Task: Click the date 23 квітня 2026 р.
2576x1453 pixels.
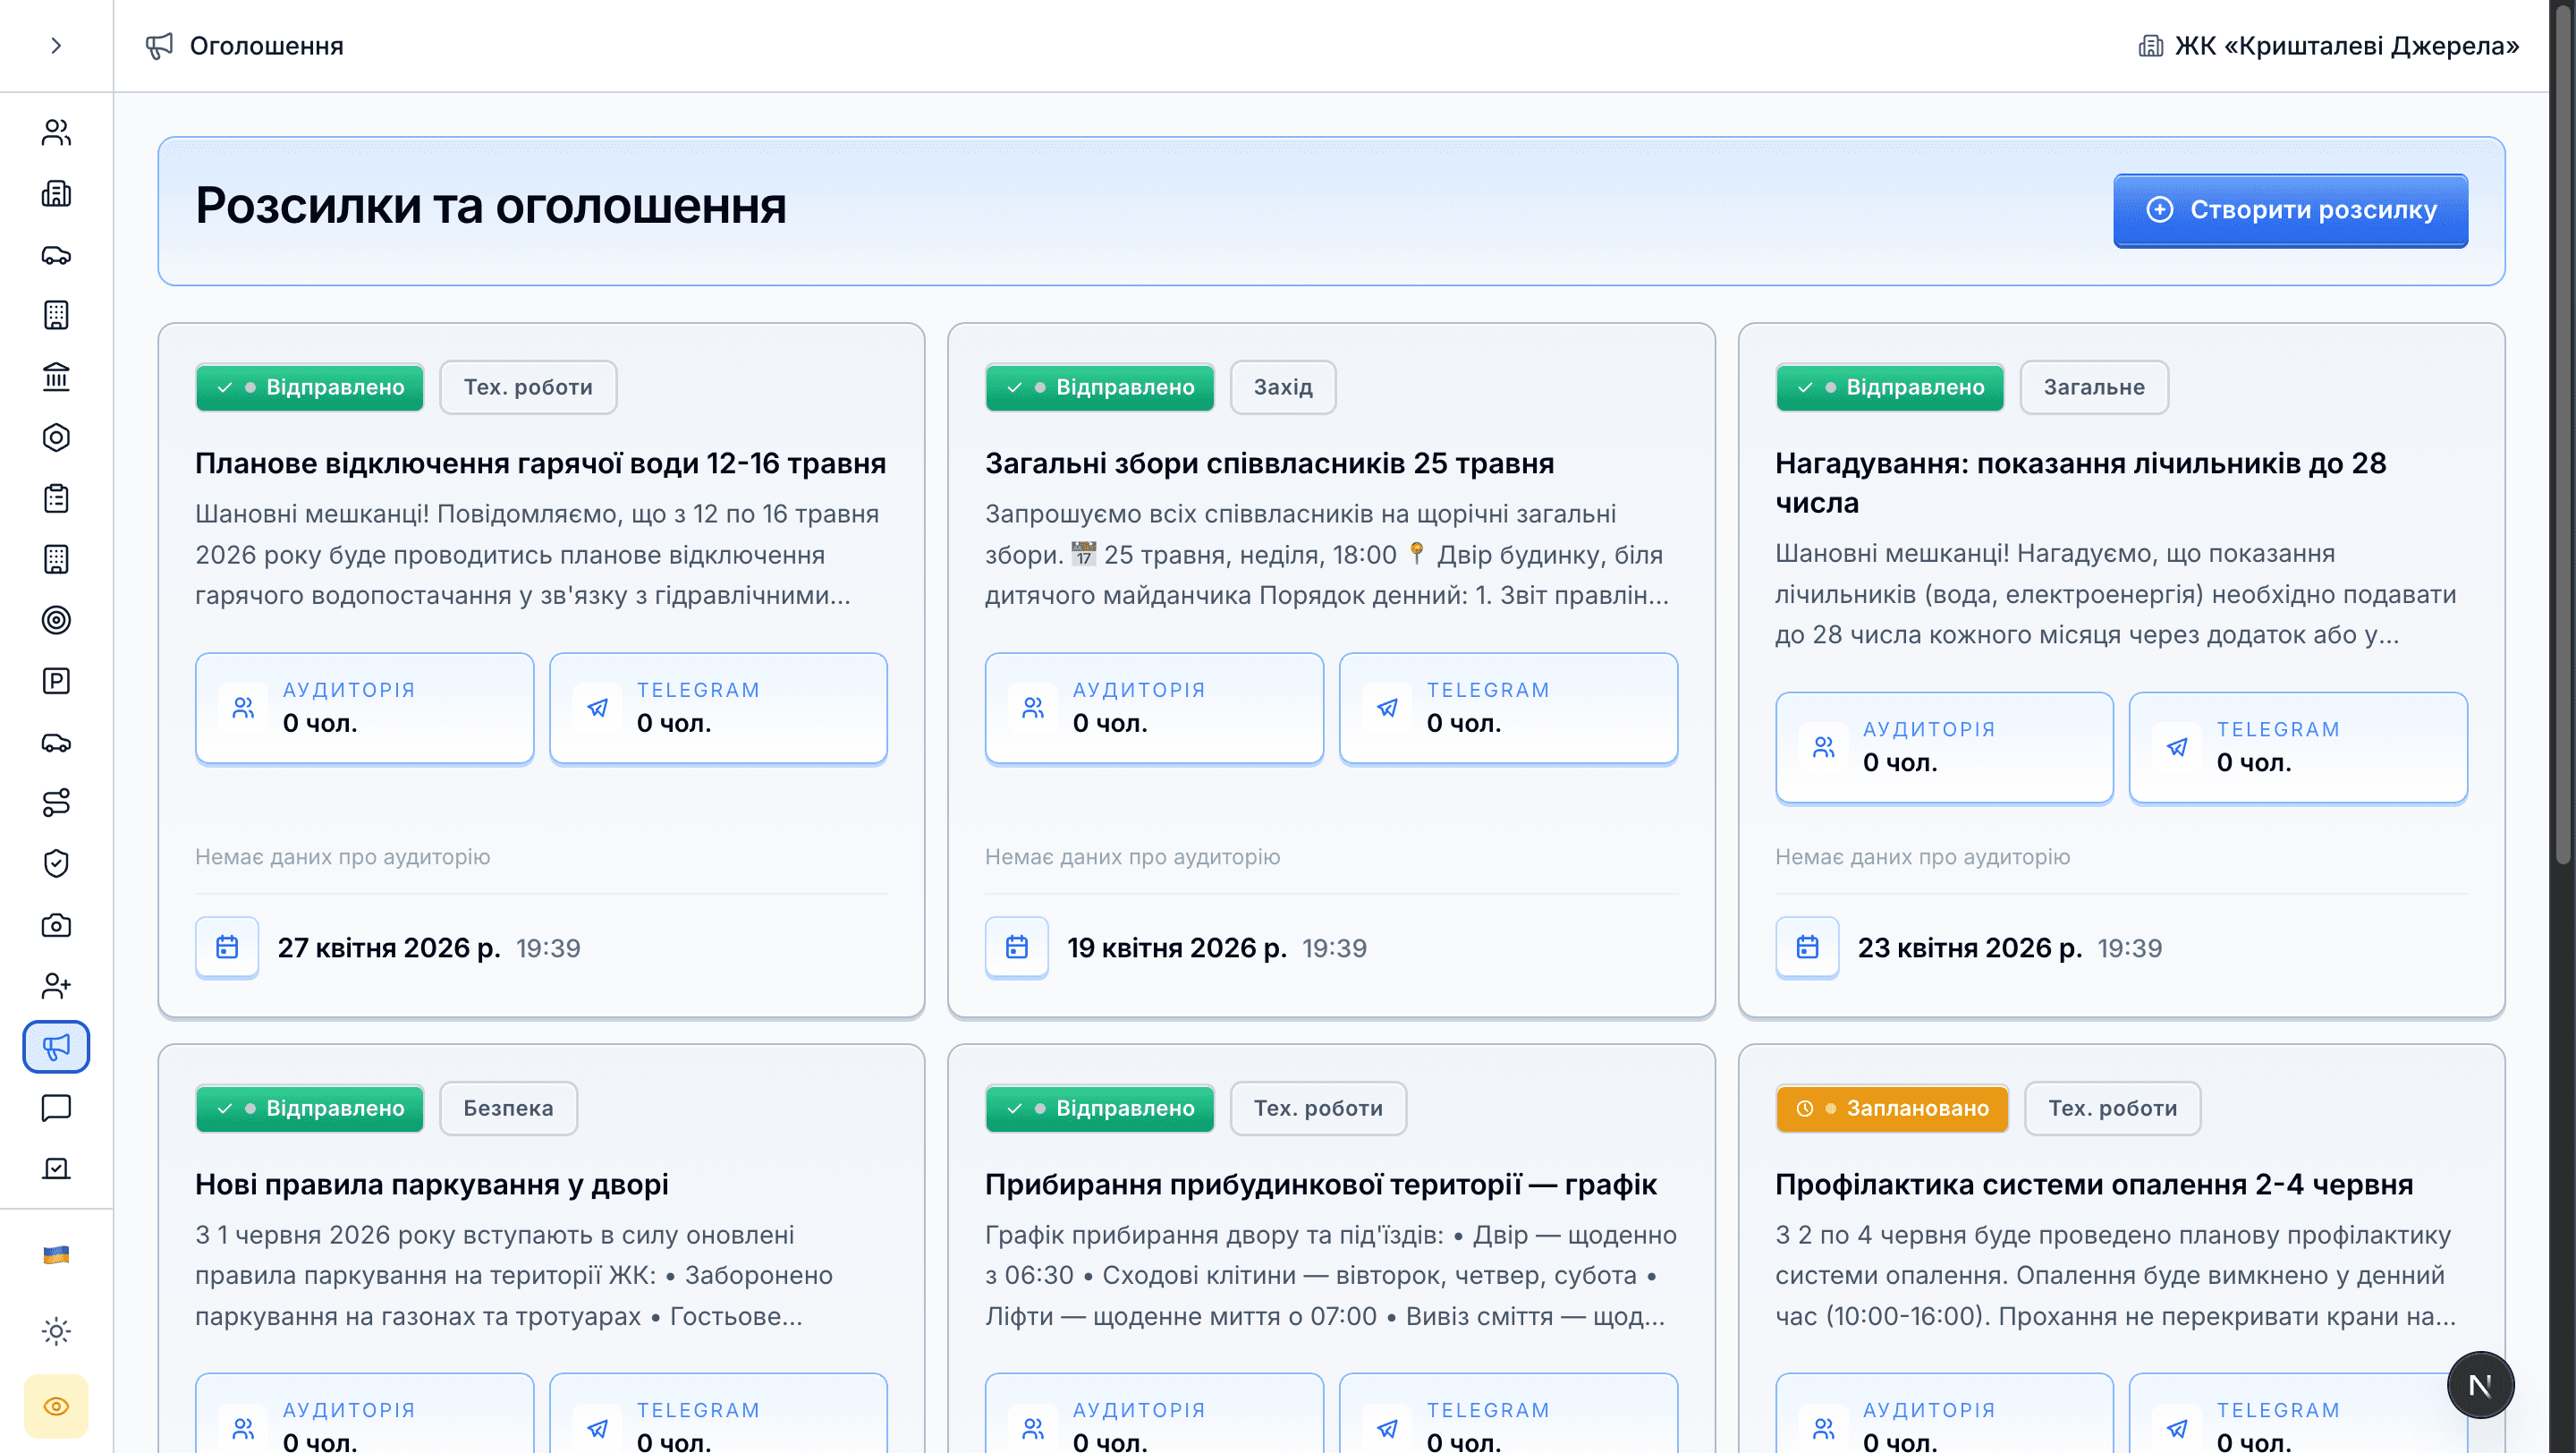Action: (x=1970, y=948)
